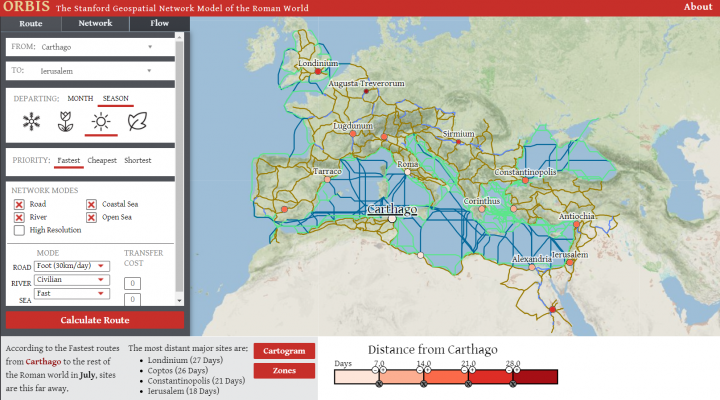The width and height of the screenshot is (720, 400).
Task: Select the autumn leaf season icon
Action: 137,123
